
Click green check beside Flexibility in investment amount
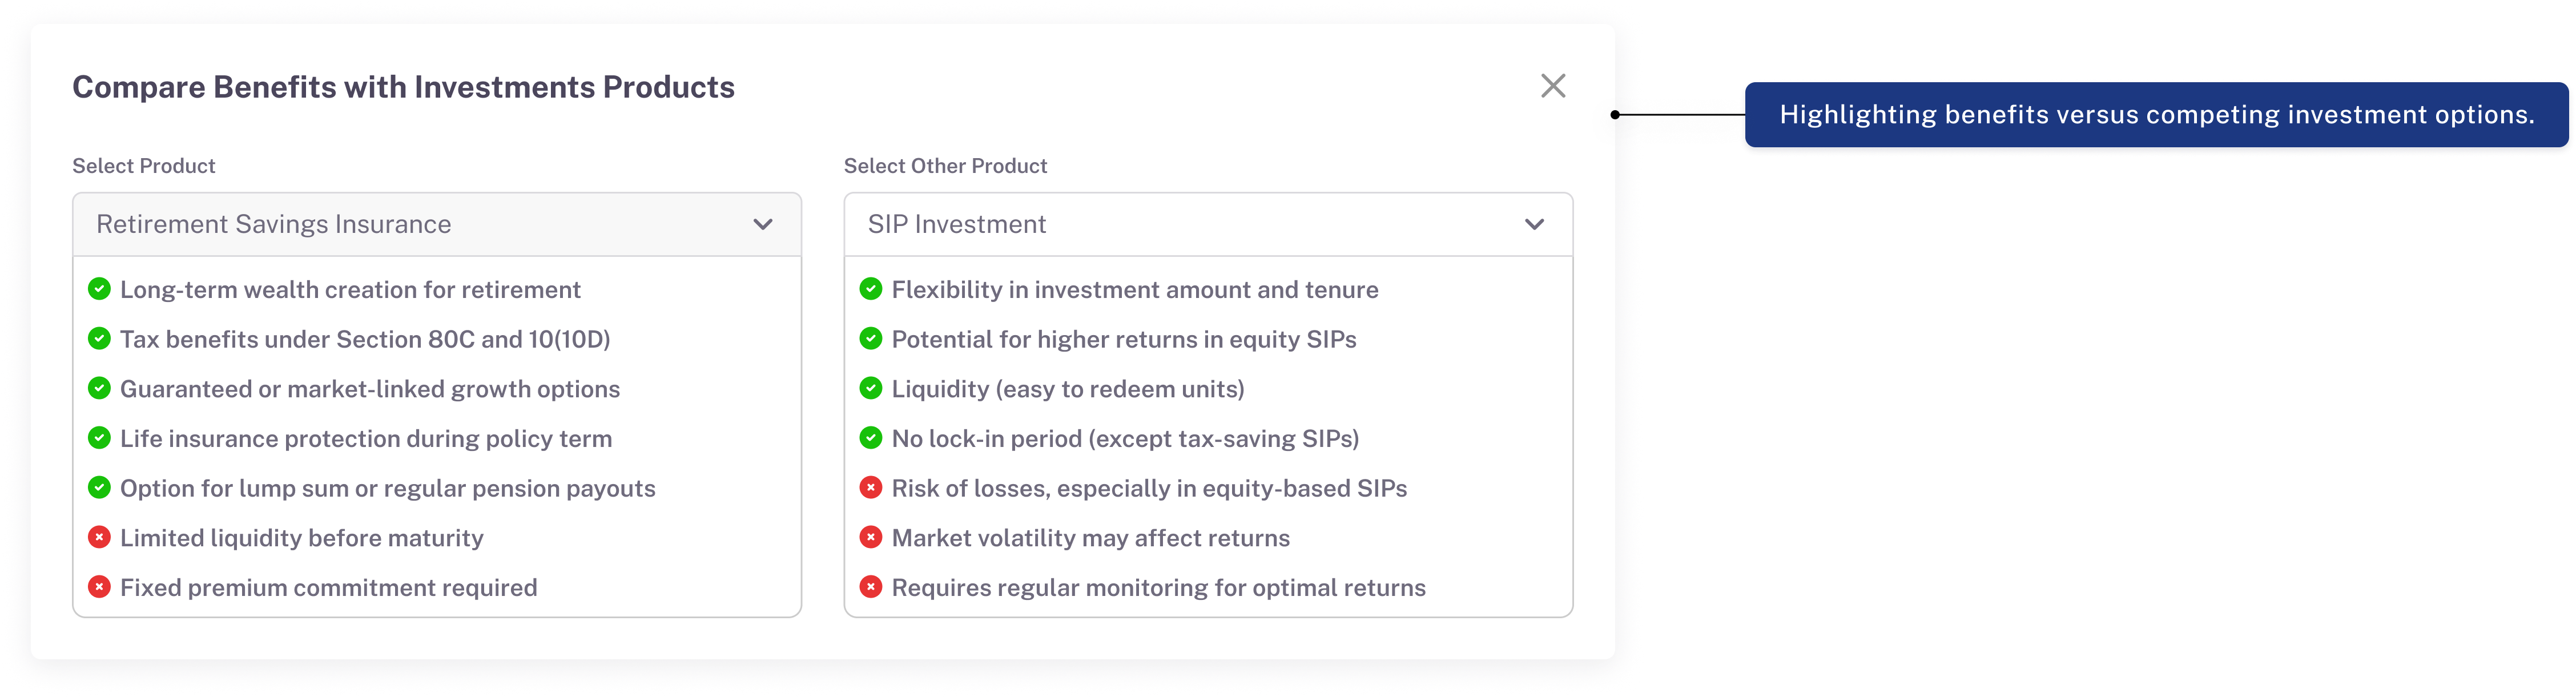point(871,289)
